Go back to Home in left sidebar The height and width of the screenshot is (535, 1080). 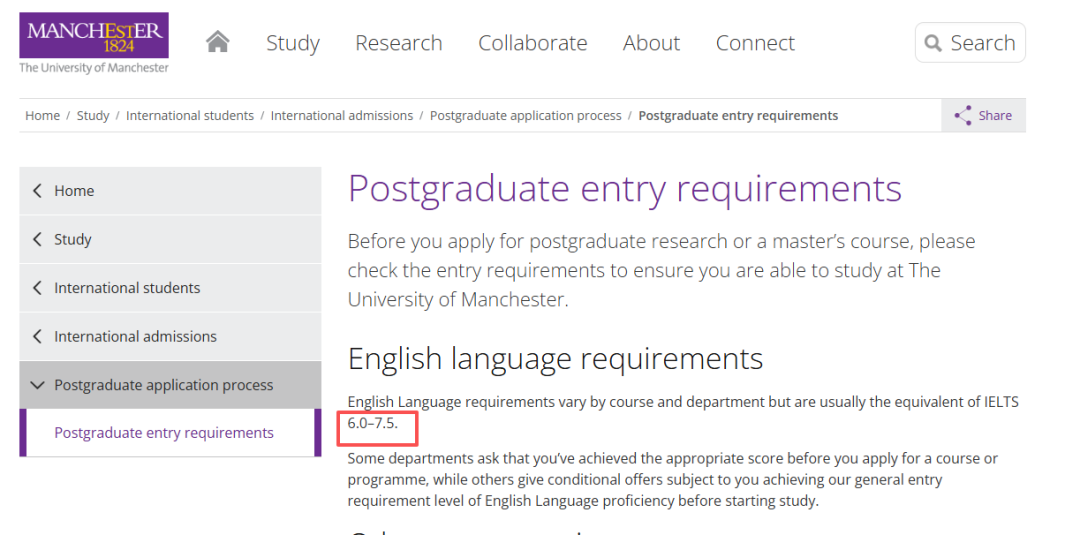coord(74,191)
